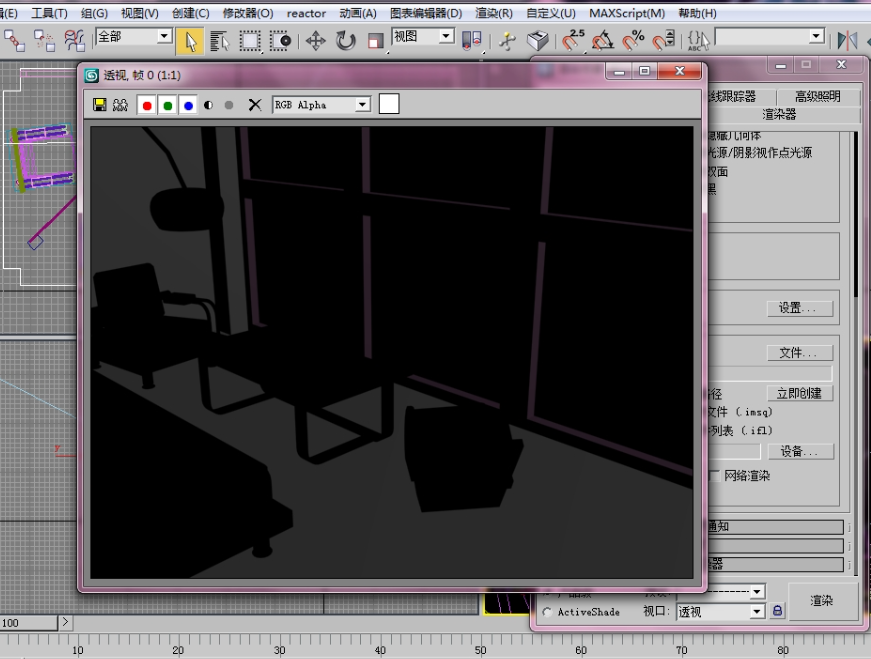The width and height of the screenshot is (871, 659).
Task: Open the RGB Alpha channel dropdown
Action: coord(363,105)
